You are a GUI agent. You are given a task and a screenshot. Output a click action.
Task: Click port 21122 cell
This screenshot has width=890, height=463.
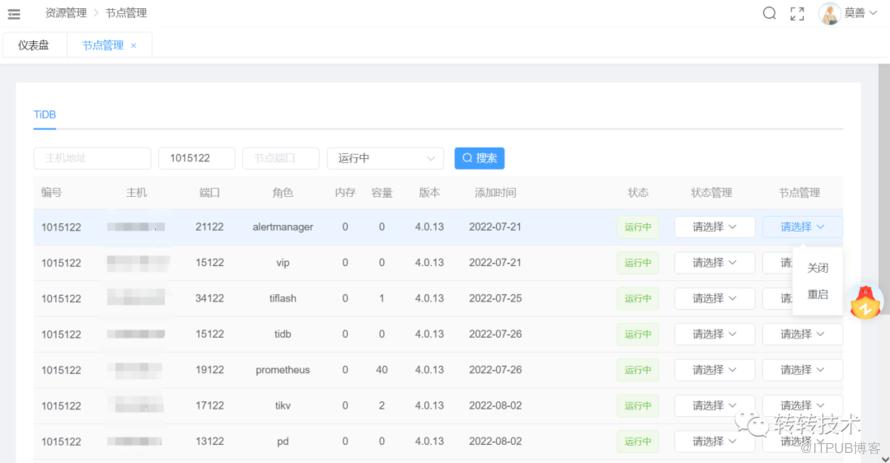[209, 227]
